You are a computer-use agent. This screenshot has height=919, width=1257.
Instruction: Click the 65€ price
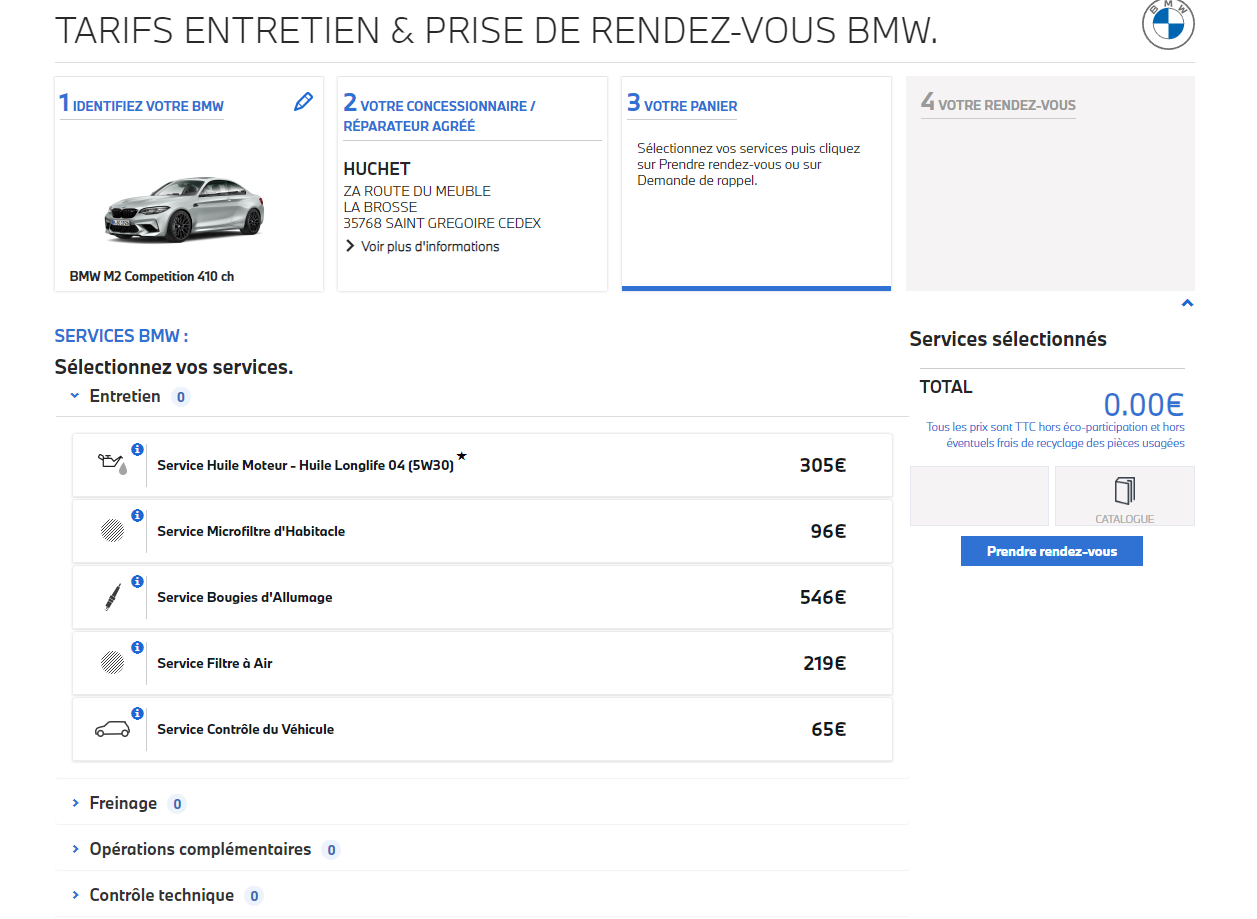click(x=829, y=729)
